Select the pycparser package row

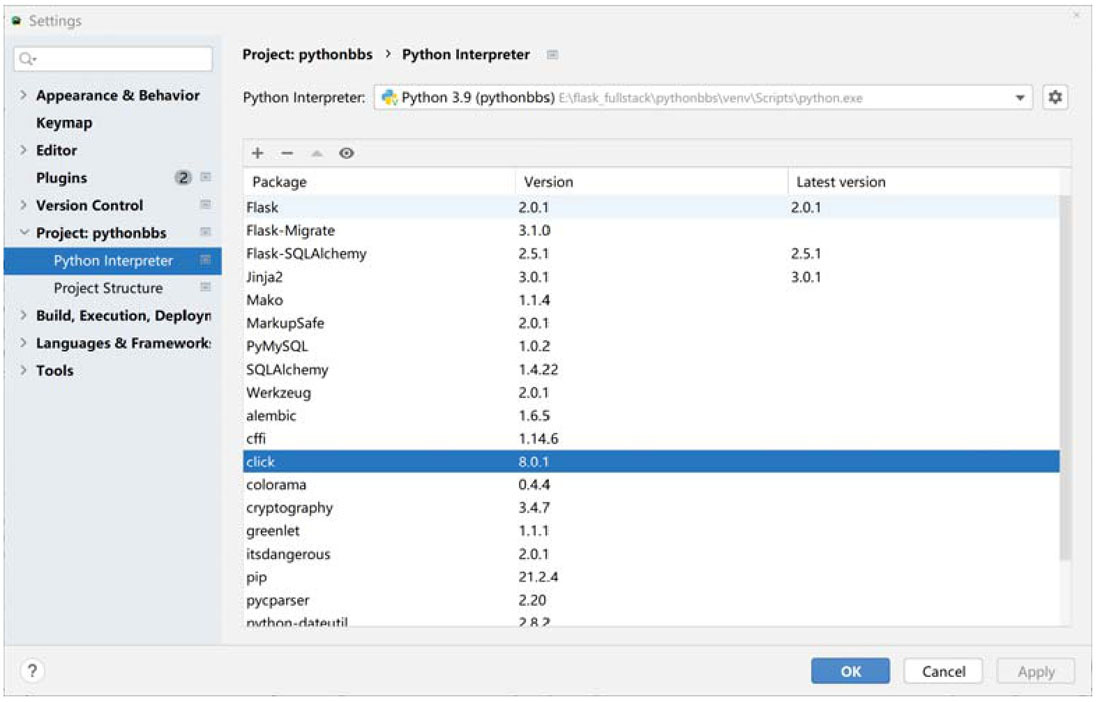tap(652, 600)
